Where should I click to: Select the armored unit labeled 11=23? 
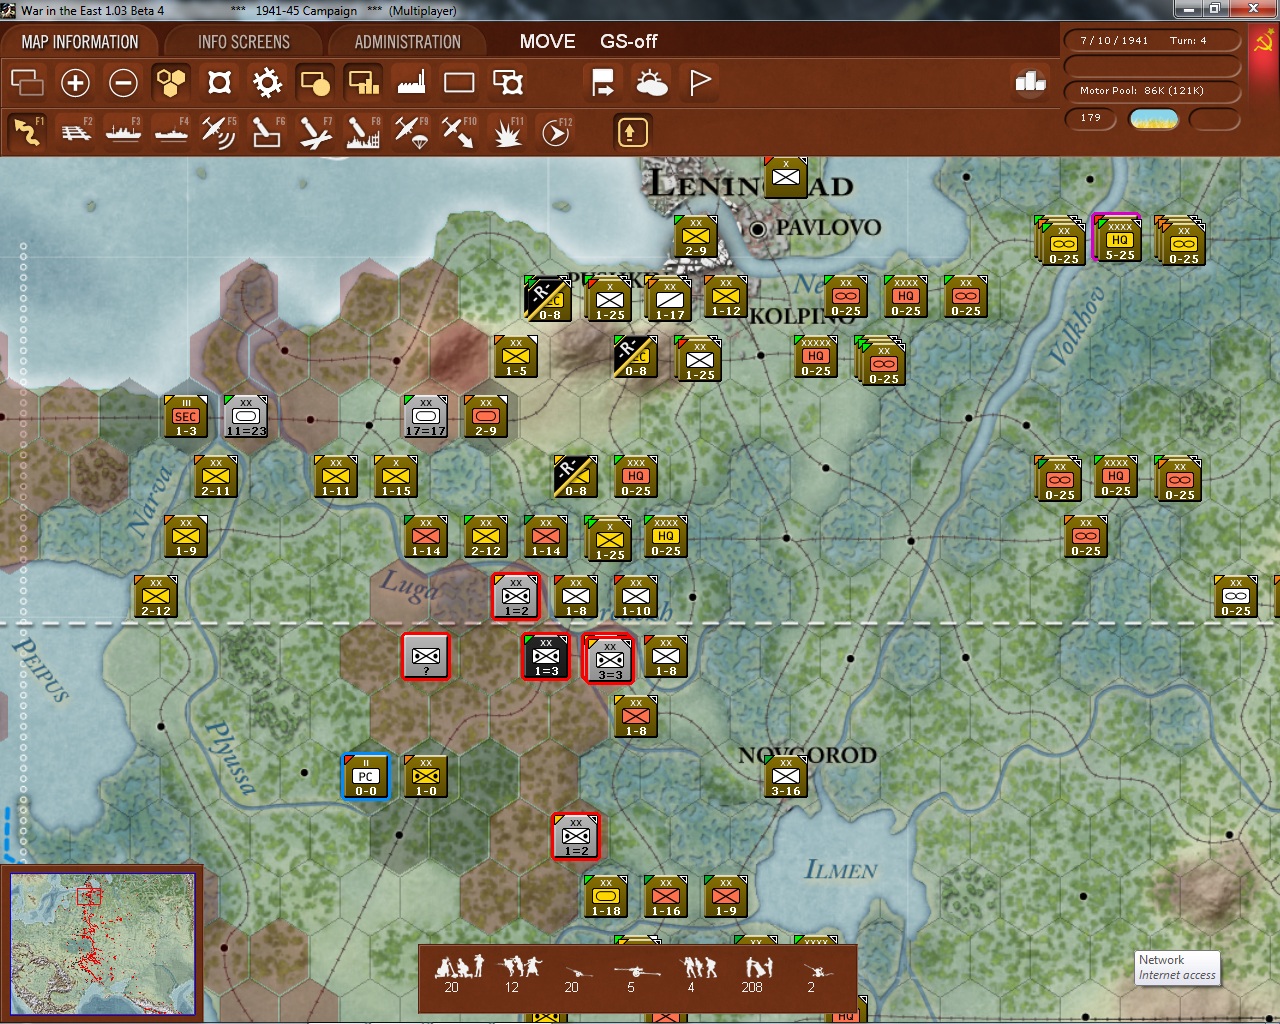click(x=246, y=416)
